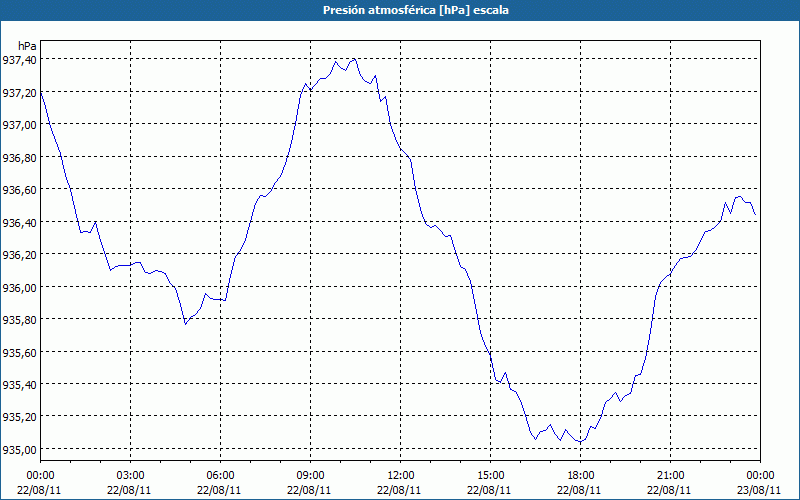Click the 21:00 time axis label
The width and height of the screenshot is (800, 500).
670,475
